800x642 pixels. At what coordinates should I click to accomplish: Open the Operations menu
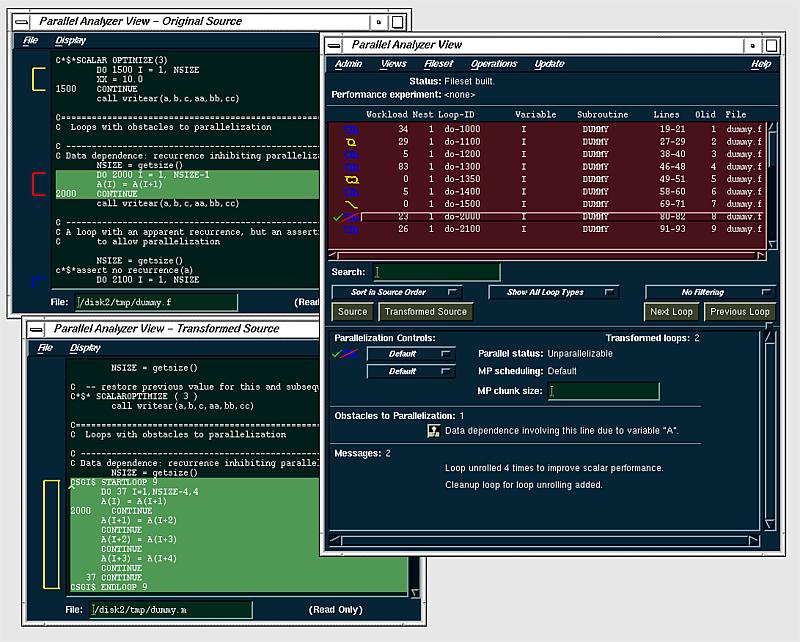[494, 64]
